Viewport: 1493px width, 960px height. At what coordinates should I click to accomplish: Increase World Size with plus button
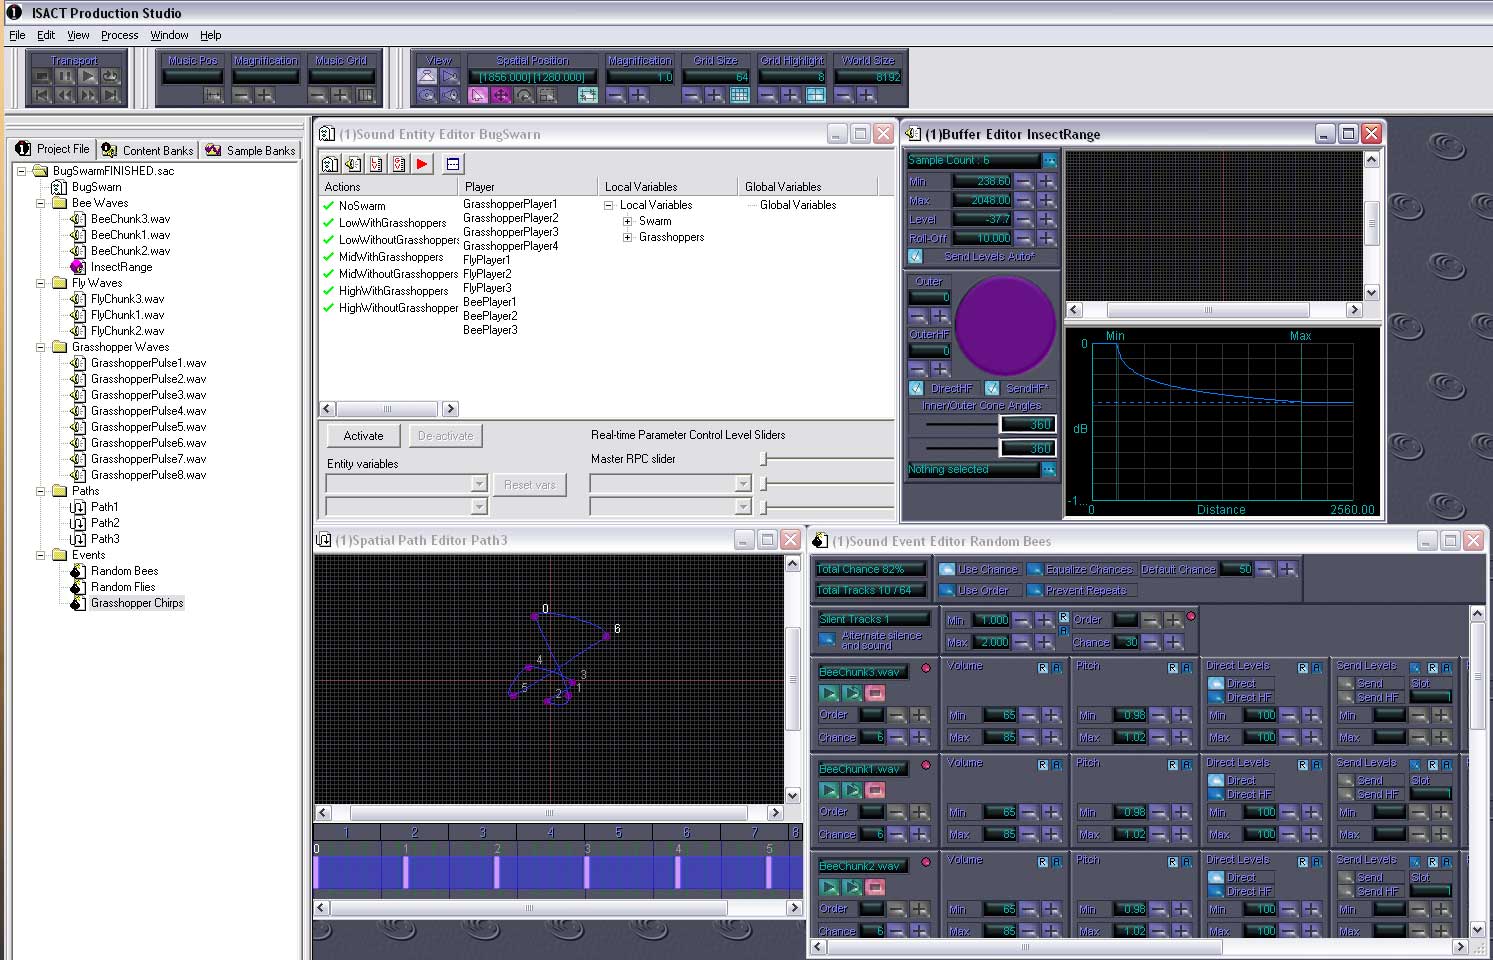pos(866,95)
